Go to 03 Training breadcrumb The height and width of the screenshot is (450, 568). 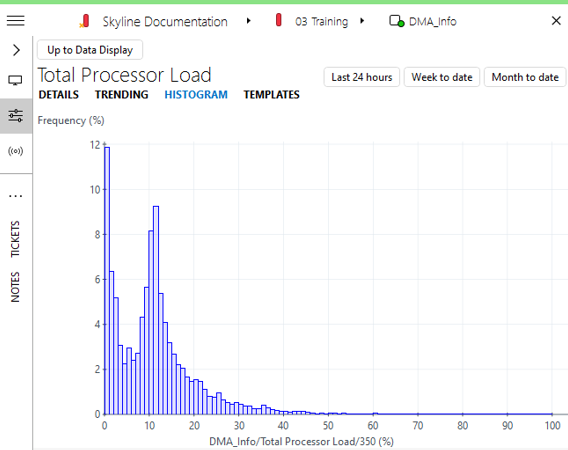pos(321,22)
